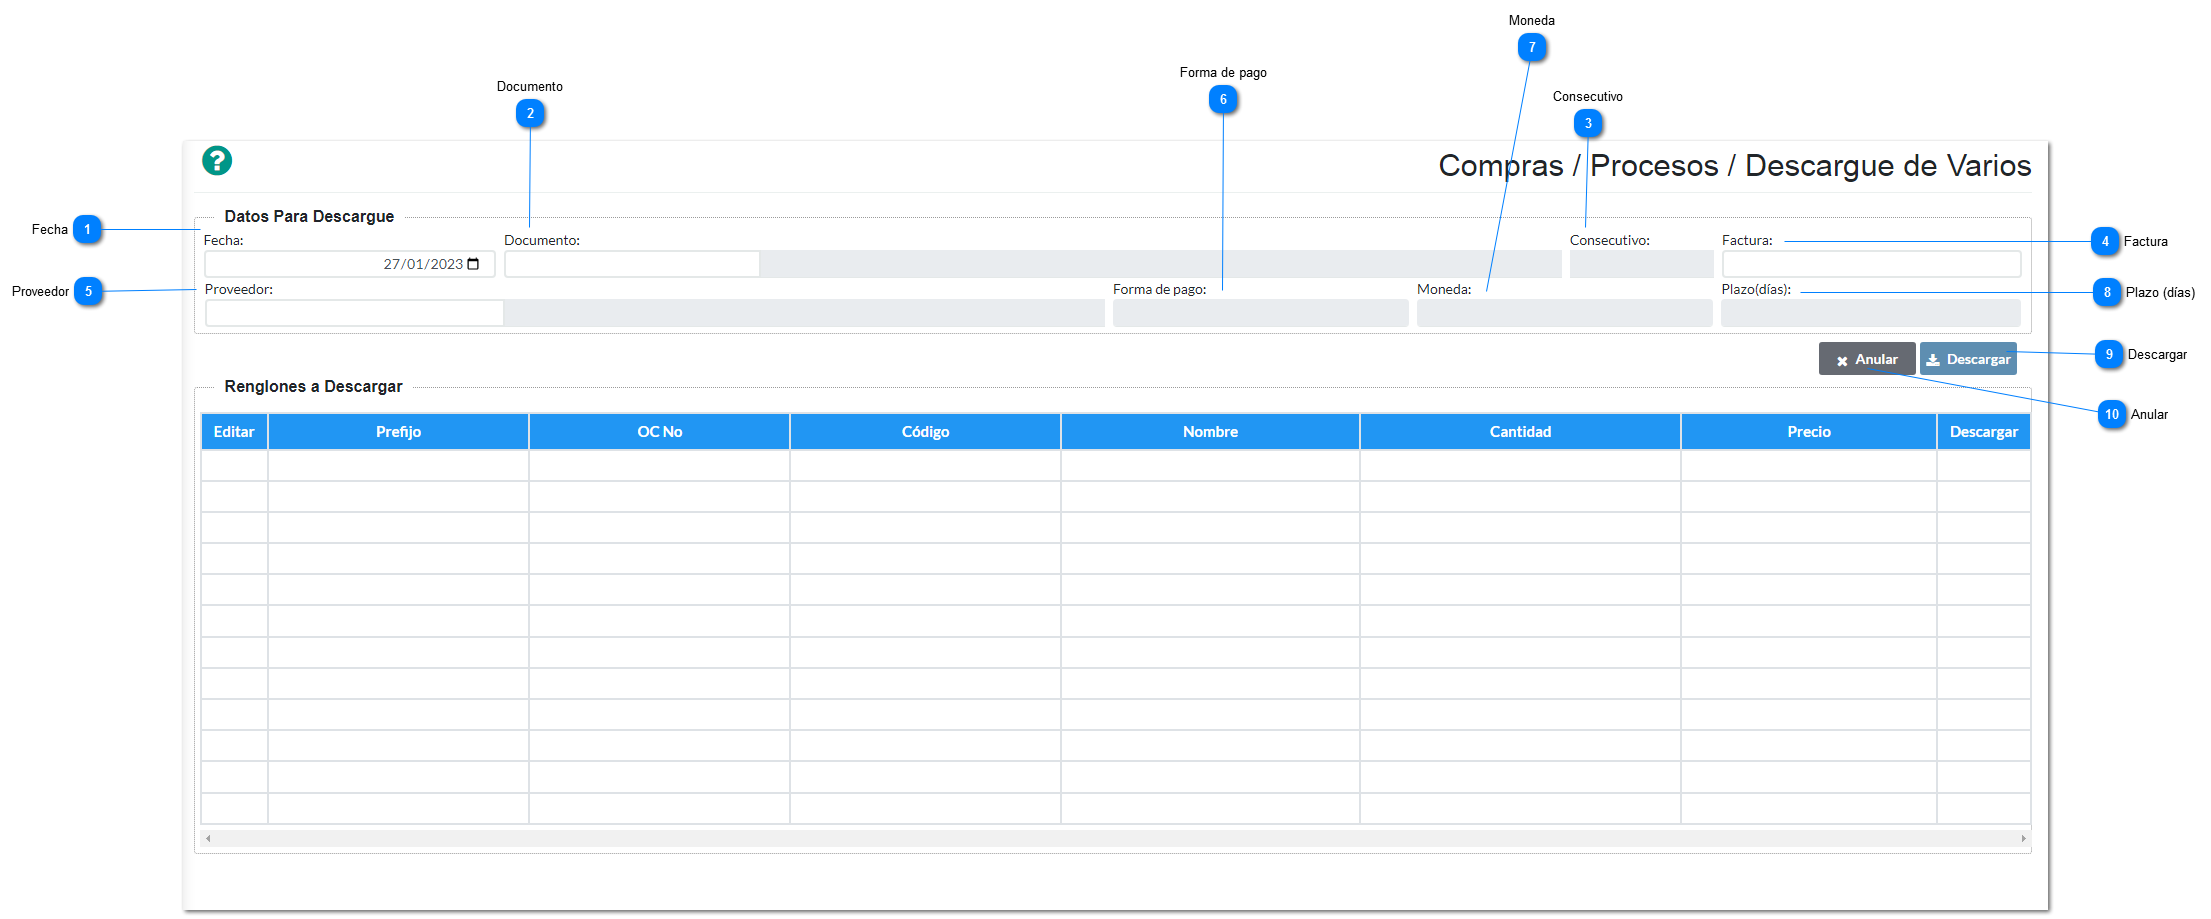Click the Datos Para Descargue section title

coord(309,216)
